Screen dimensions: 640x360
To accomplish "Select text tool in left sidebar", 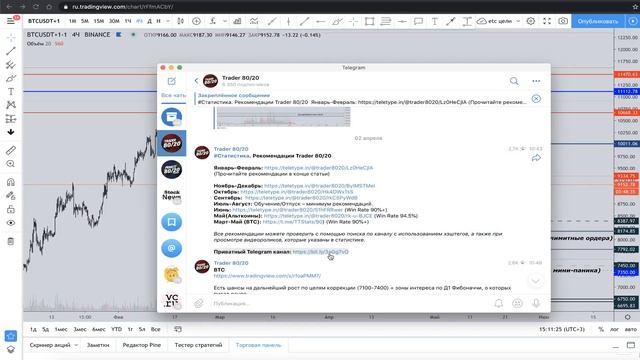I will click(x=11, y=91).
